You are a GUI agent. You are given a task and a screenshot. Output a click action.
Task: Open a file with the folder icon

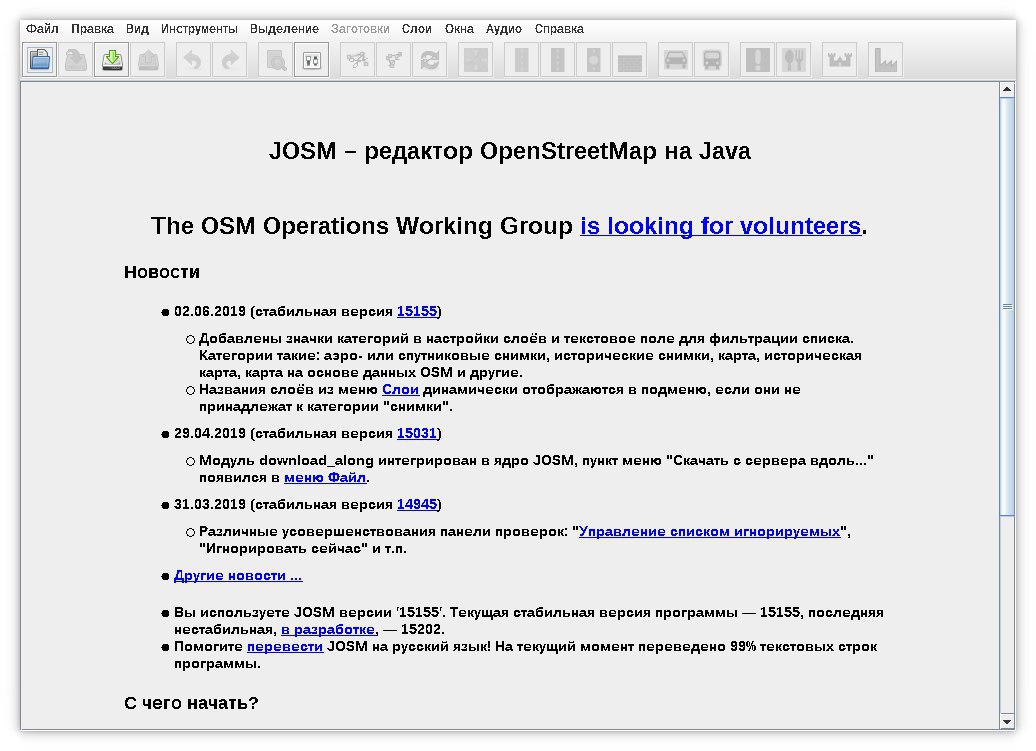coord(40,60)
